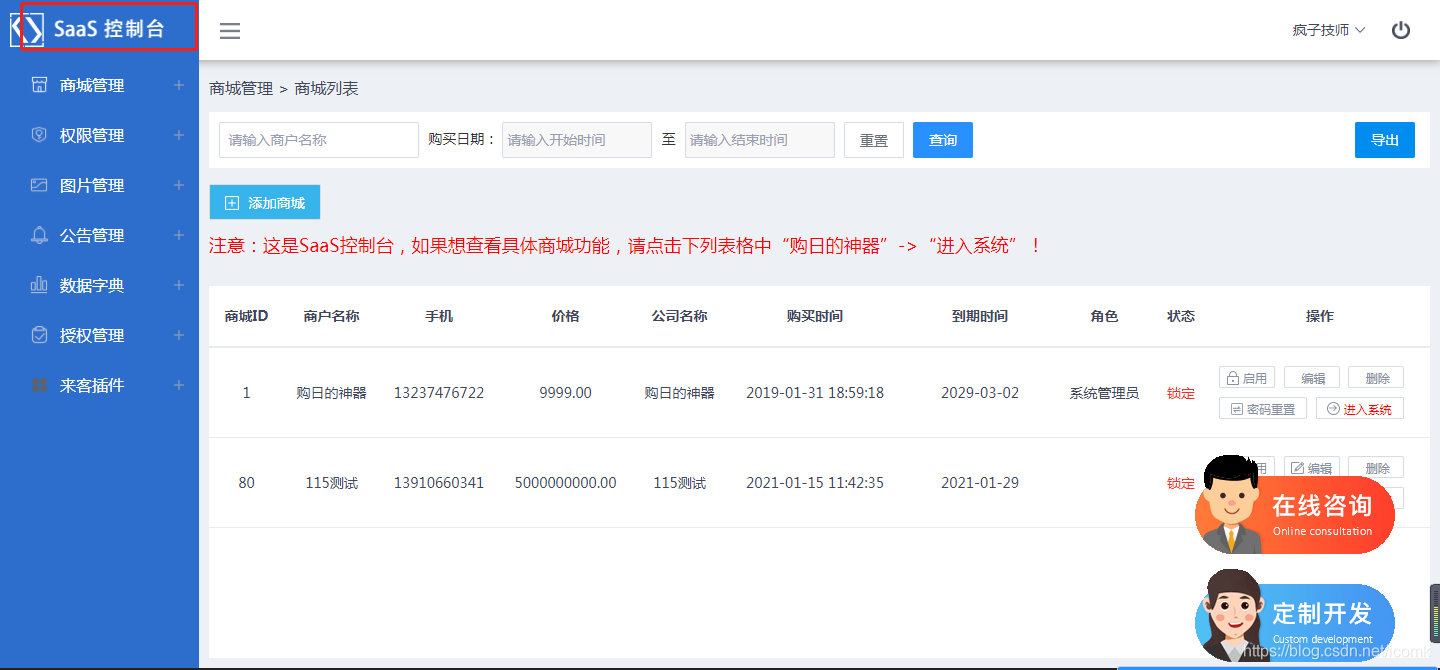Select the 数据字典 bar-chart icon
Viewport: 1440px width, 670px height.
coord(40,284)
